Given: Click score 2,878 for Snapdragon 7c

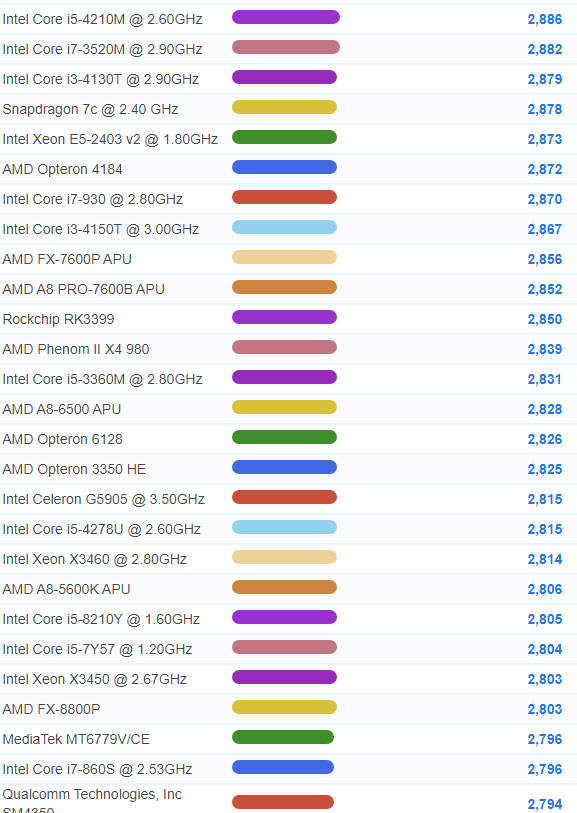Looking at the screenshot, I should point(545,110).
